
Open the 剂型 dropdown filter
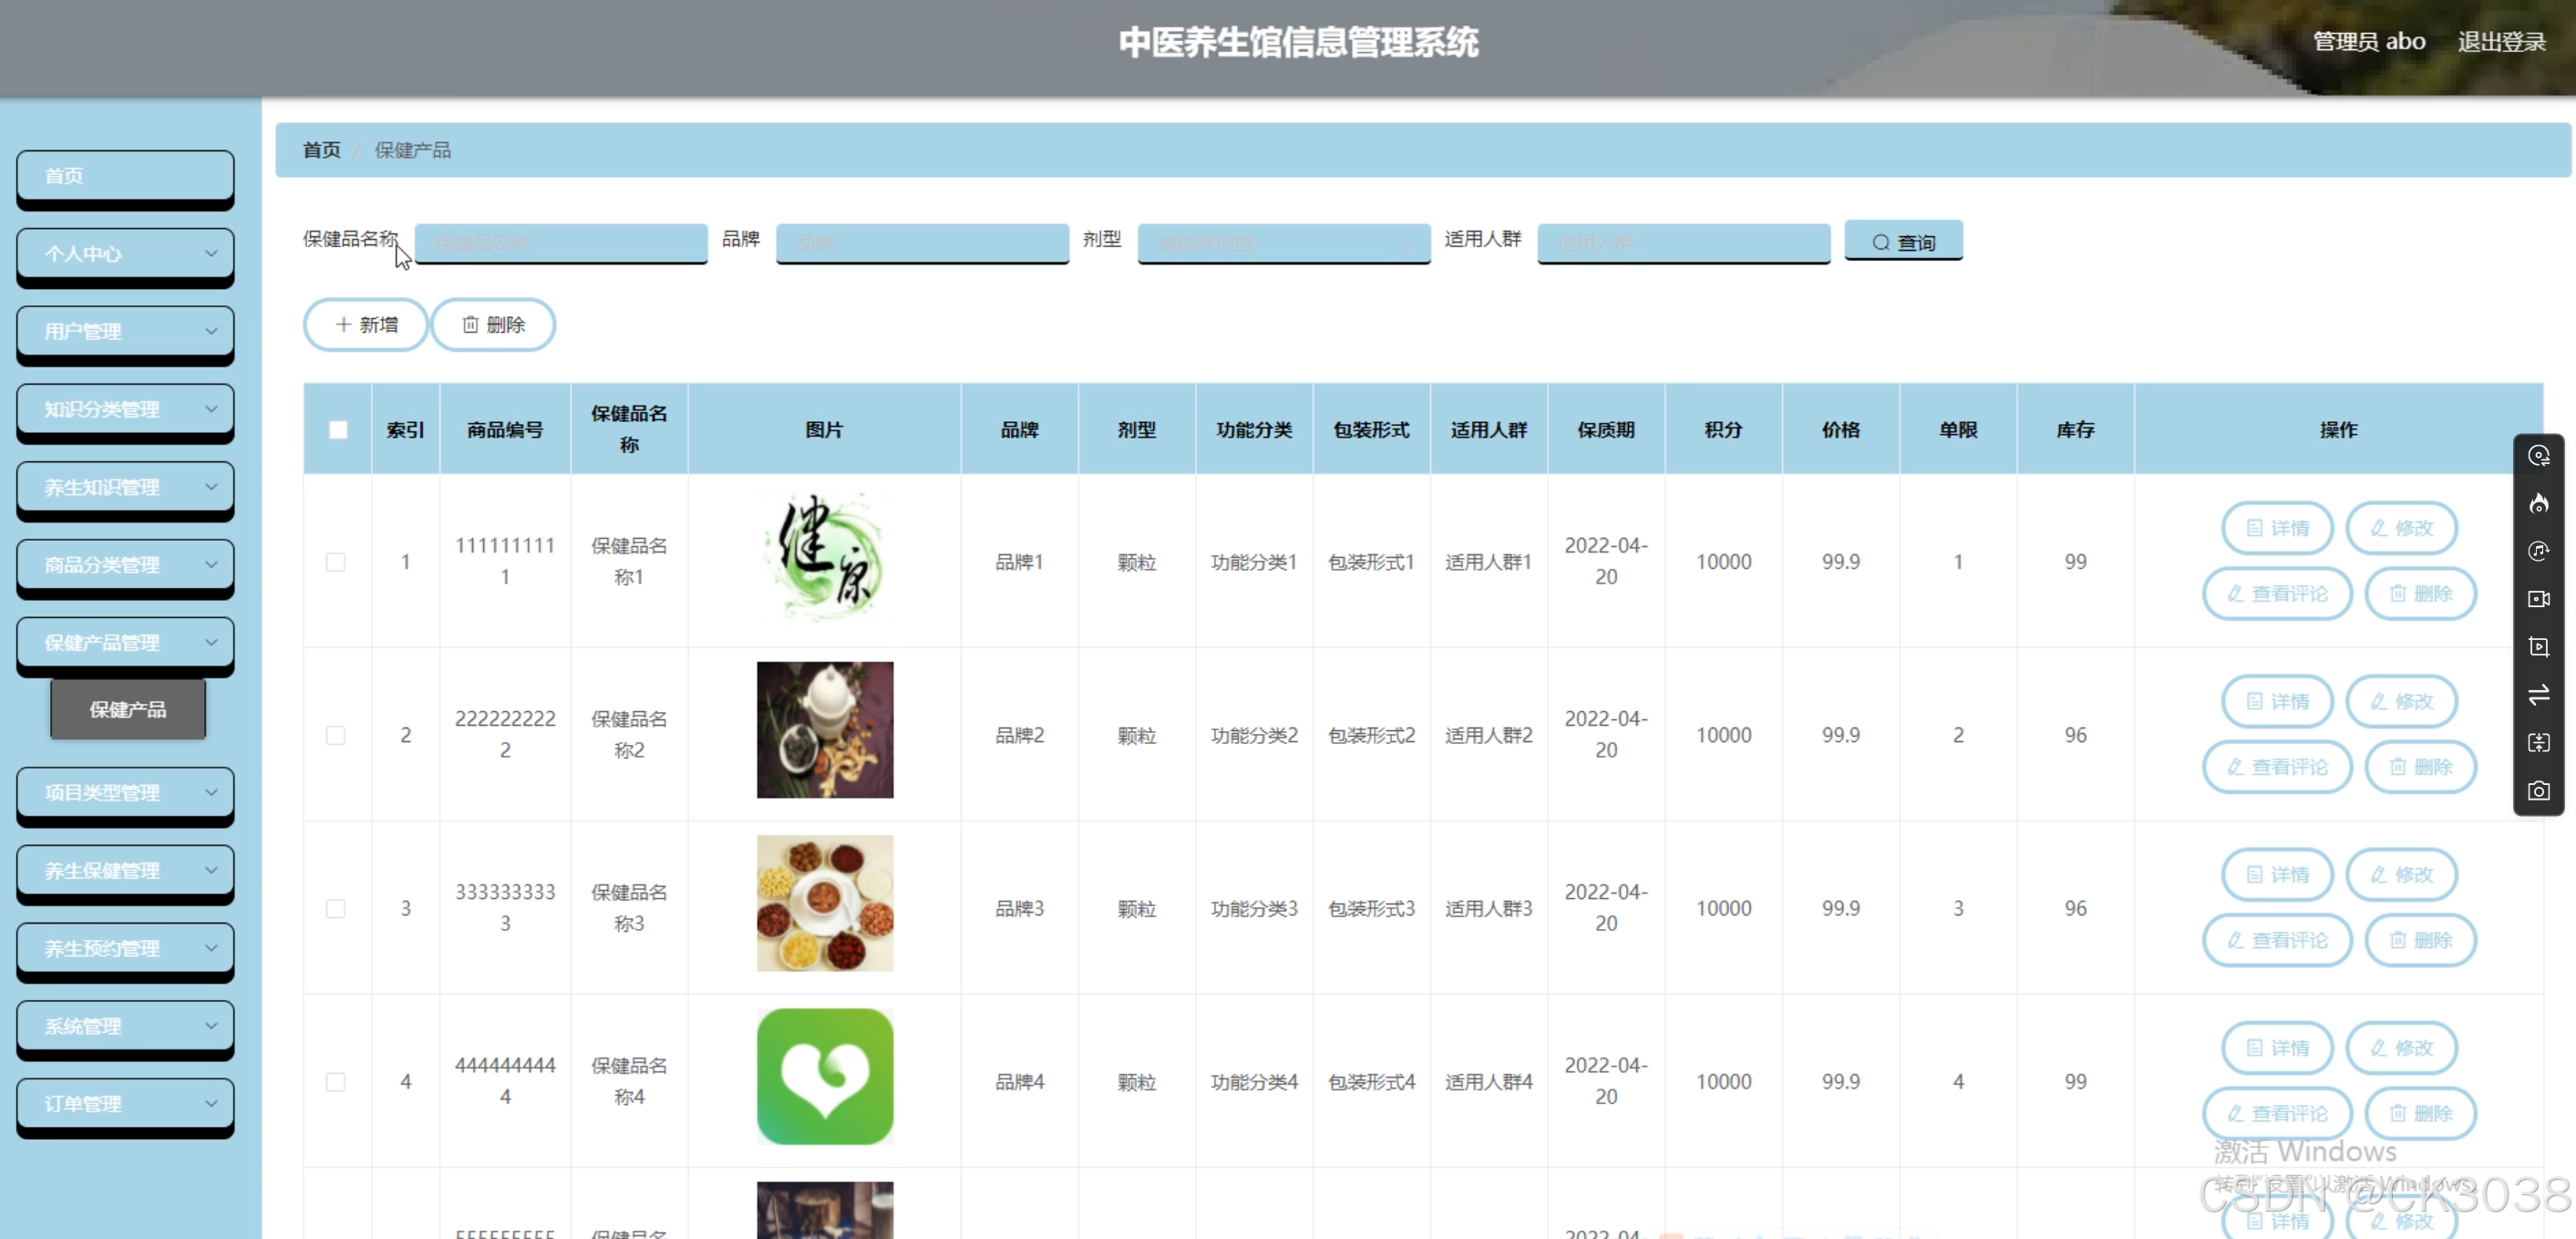[1283, 243]
